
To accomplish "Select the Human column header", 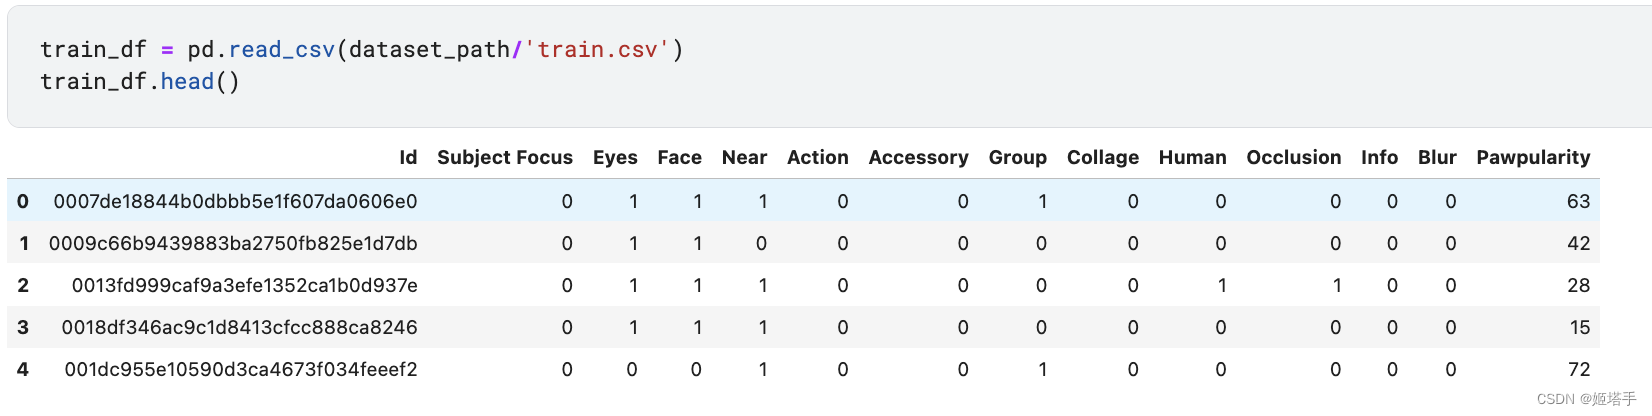I will [1192, 158].
